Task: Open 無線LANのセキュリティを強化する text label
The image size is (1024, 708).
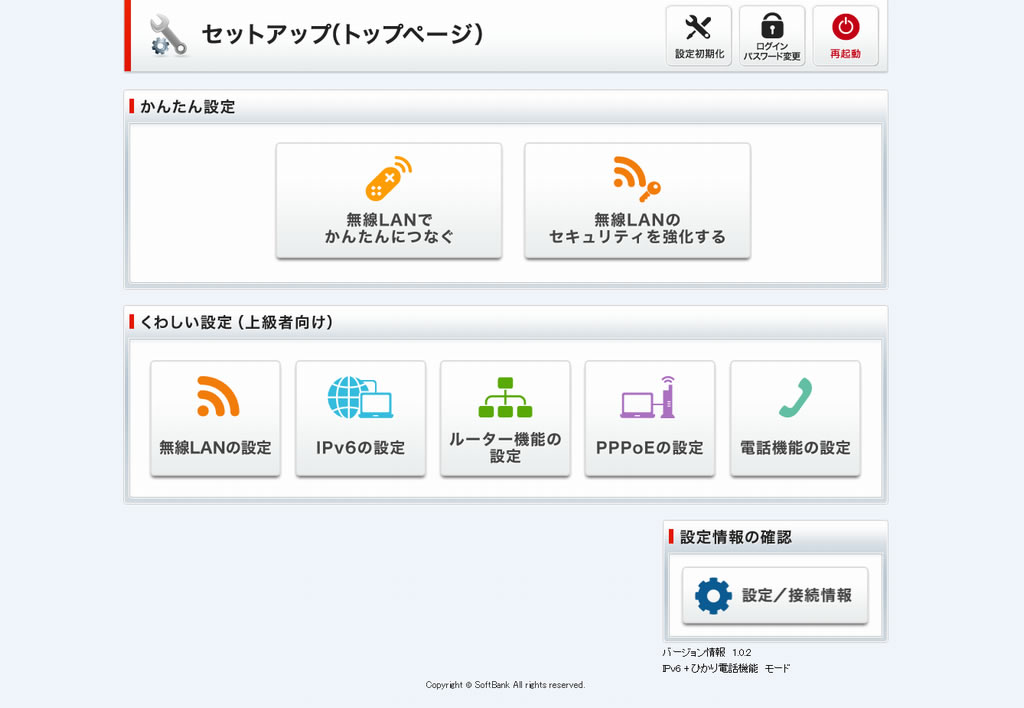Action: click(x=636, y=228)
